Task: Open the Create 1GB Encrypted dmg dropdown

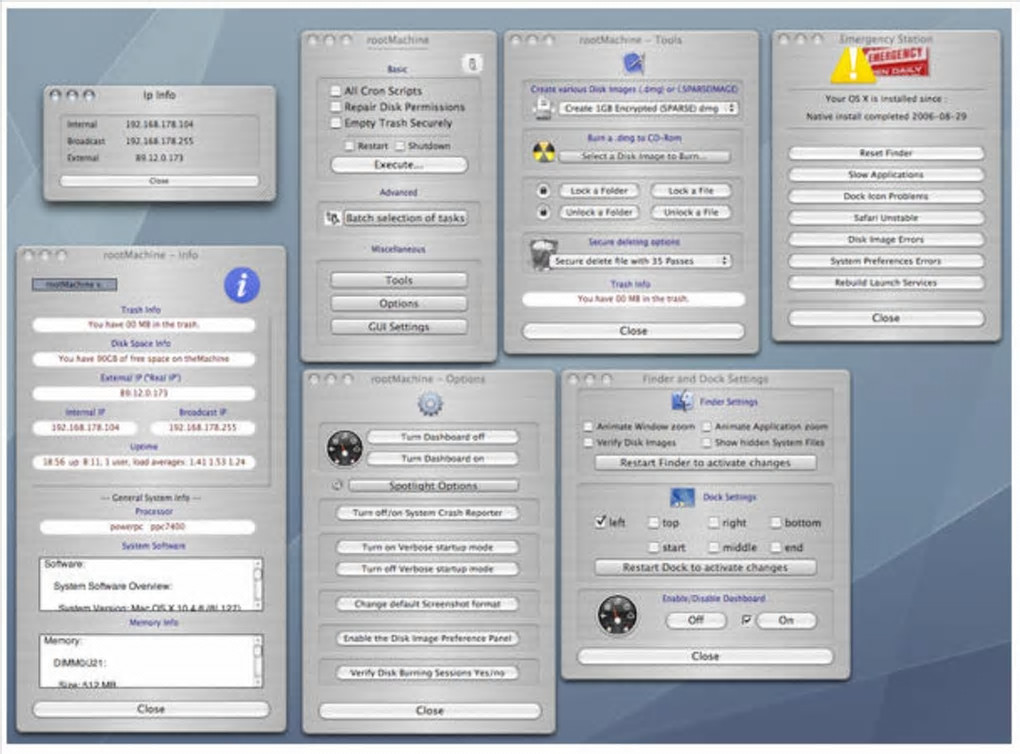Action: 648,108
